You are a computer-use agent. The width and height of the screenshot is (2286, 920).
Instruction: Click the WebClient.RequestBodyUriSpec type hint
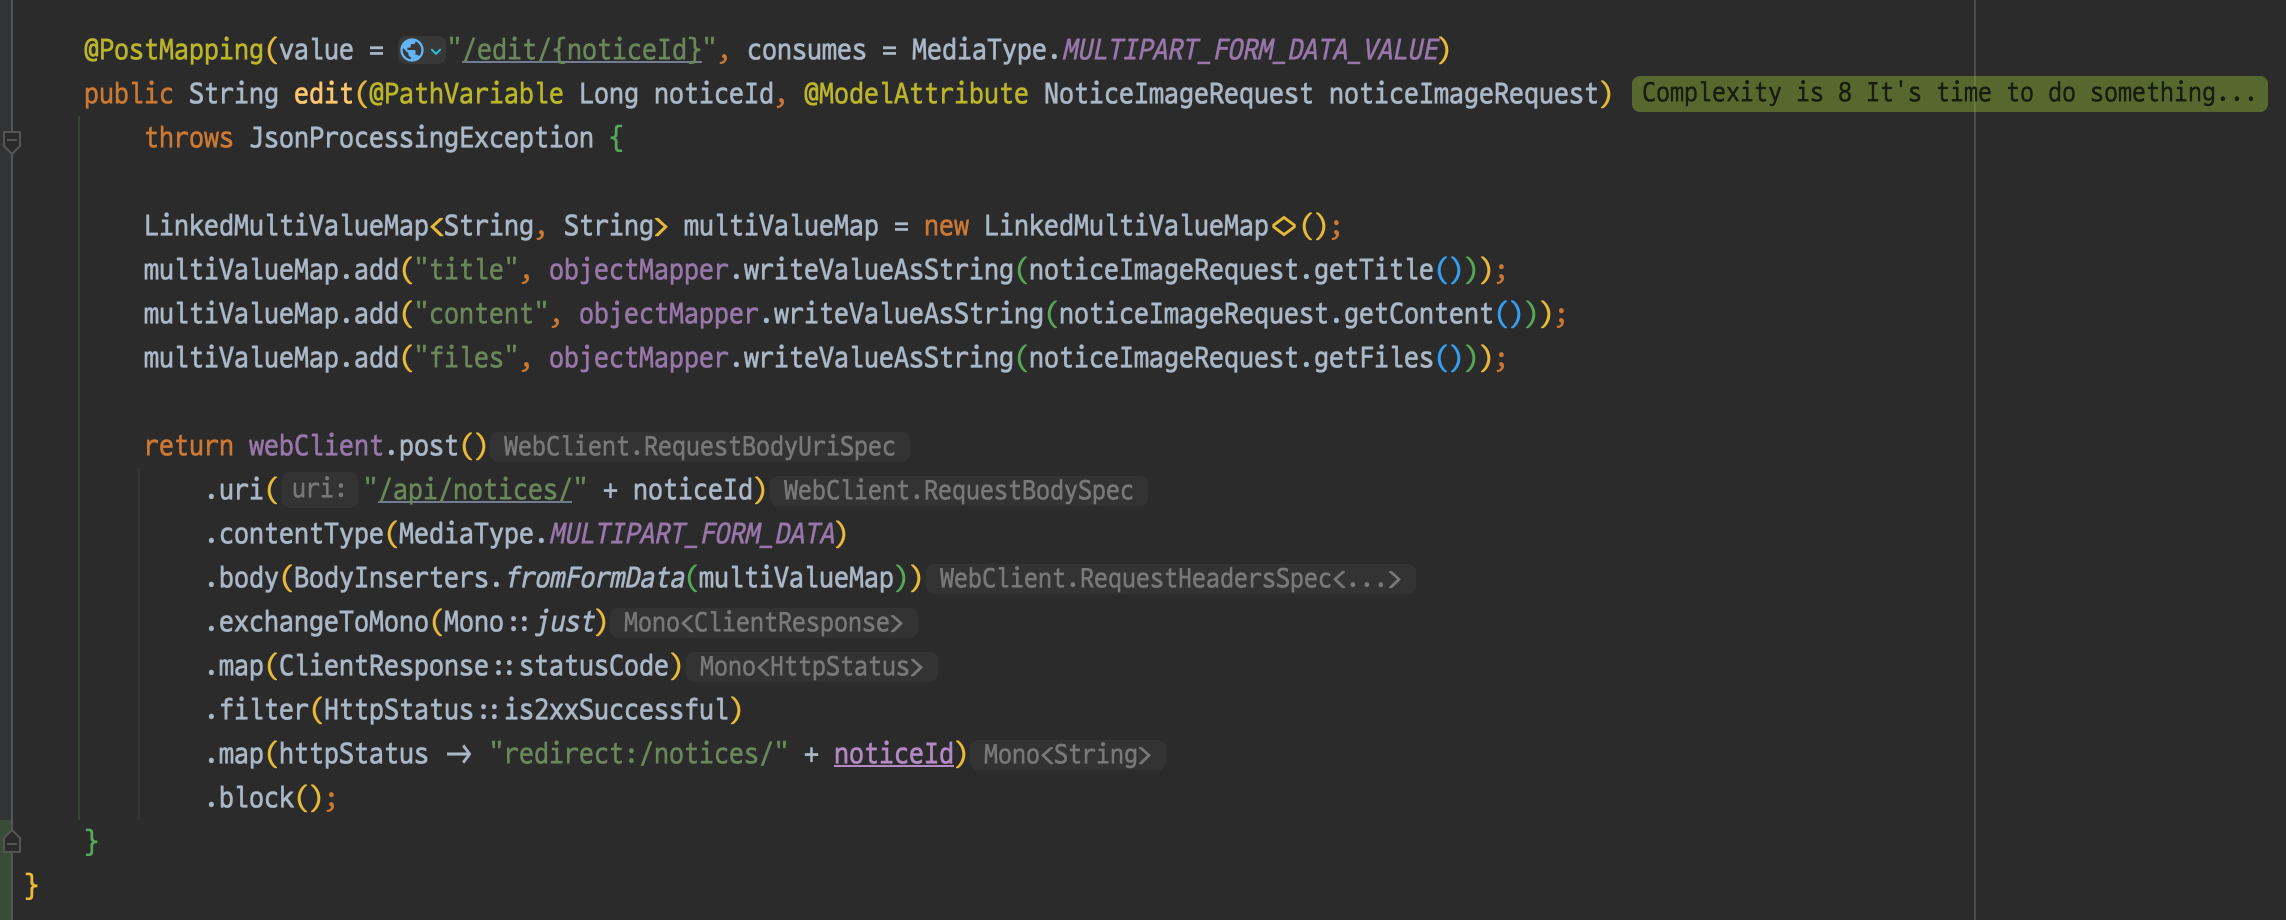click(699, 446)
